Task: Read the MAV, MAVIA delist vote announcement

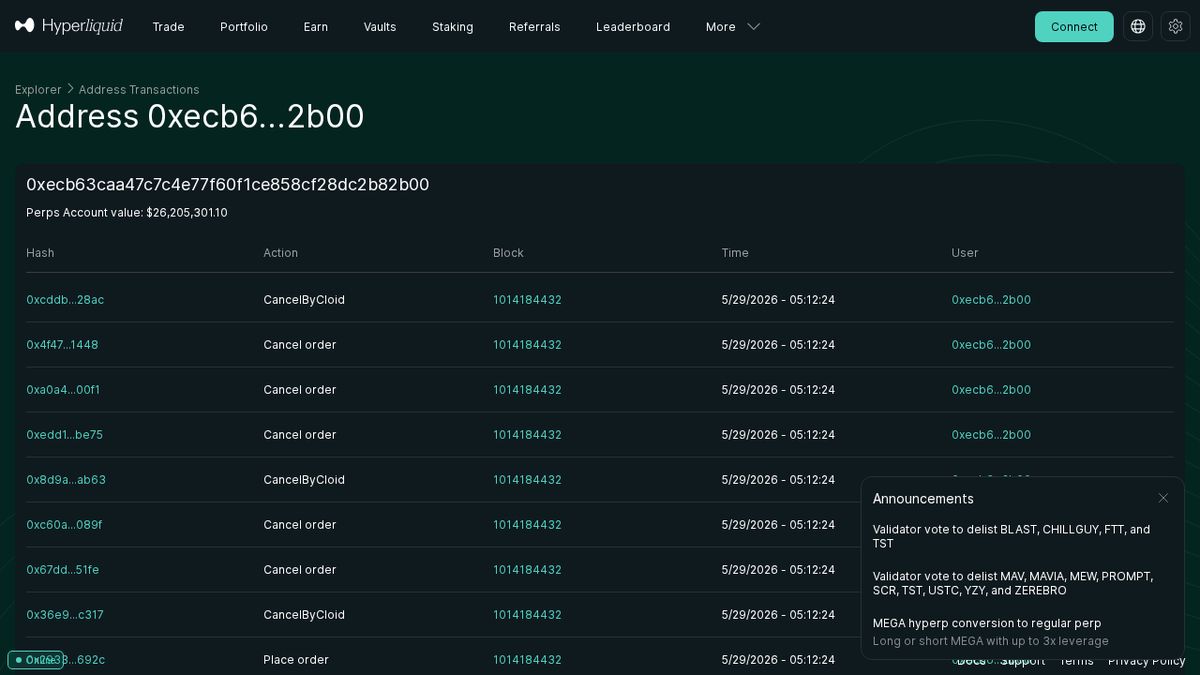Action: pyautogui.click(x=1013, y=583)
